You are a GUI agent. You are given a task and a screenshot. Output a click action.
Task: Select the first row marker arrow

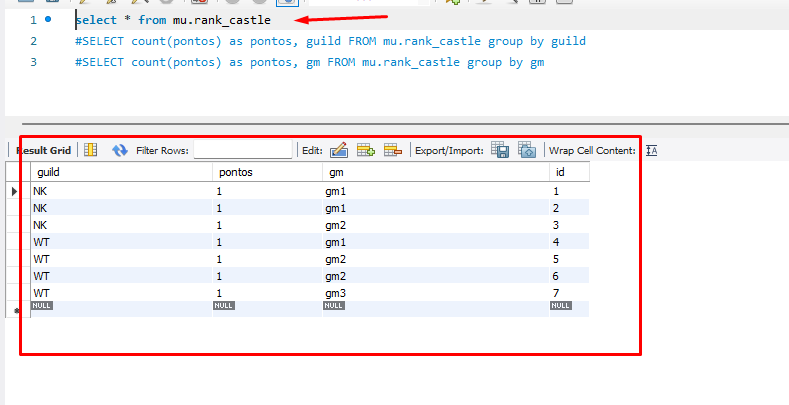tap(14, 190)
